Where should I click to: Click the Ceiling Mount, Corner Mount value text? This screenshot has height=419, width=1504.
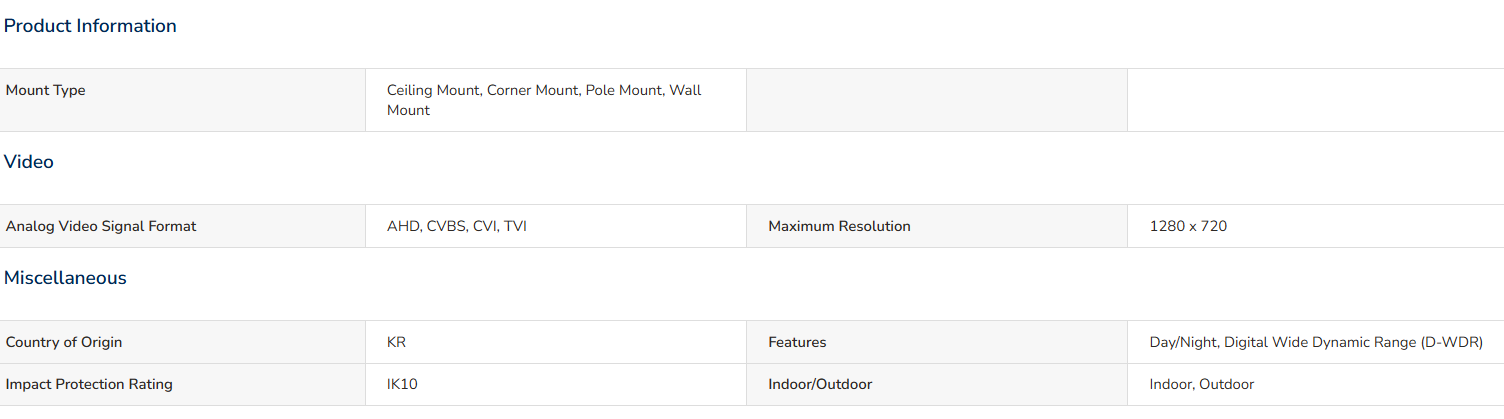(x=544, y=100)
